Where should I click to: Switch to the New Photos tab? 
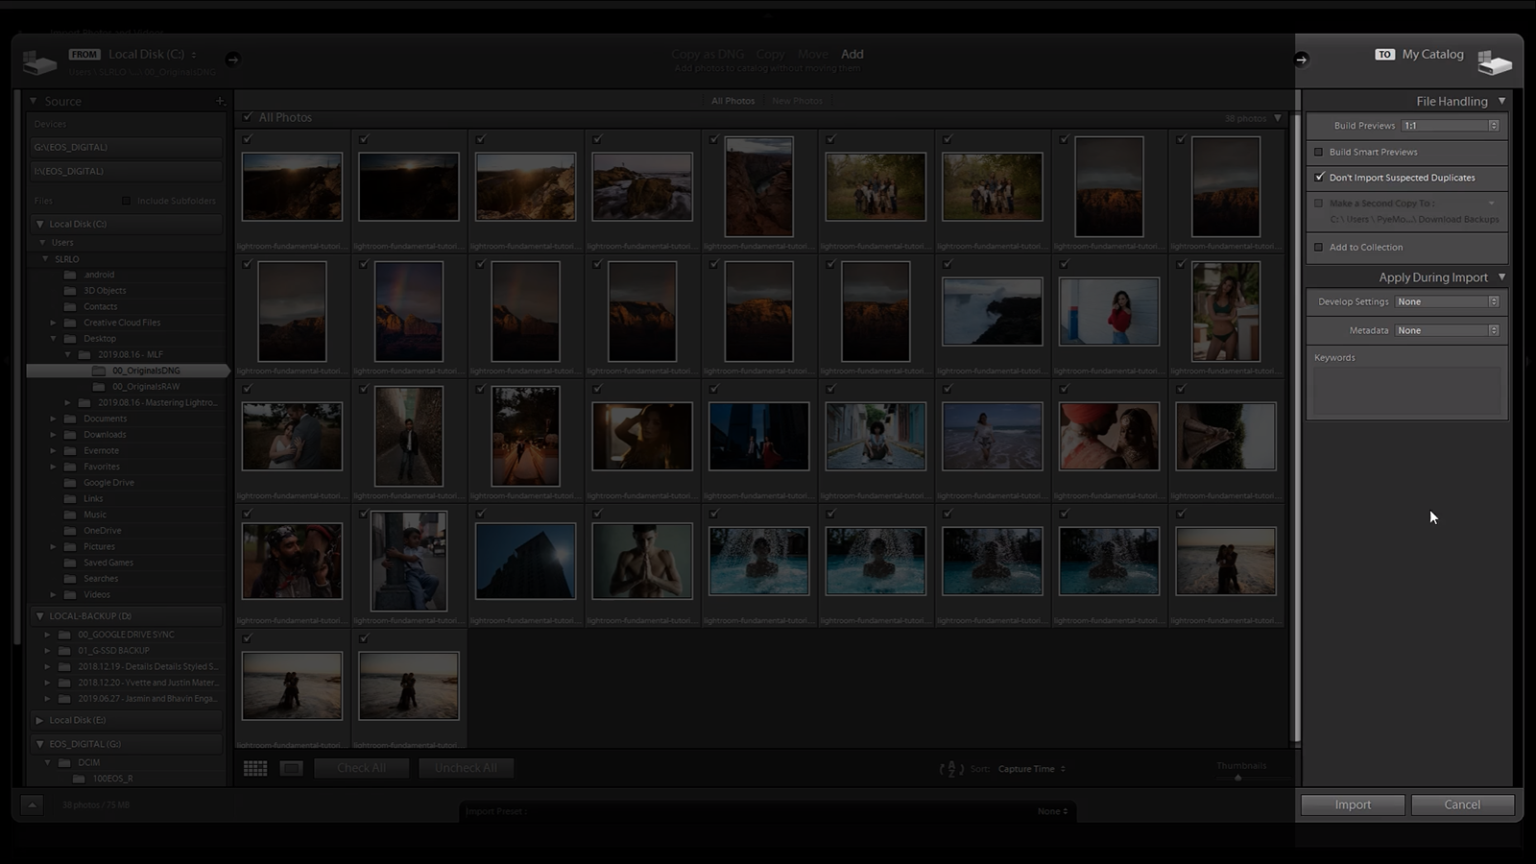797,100
